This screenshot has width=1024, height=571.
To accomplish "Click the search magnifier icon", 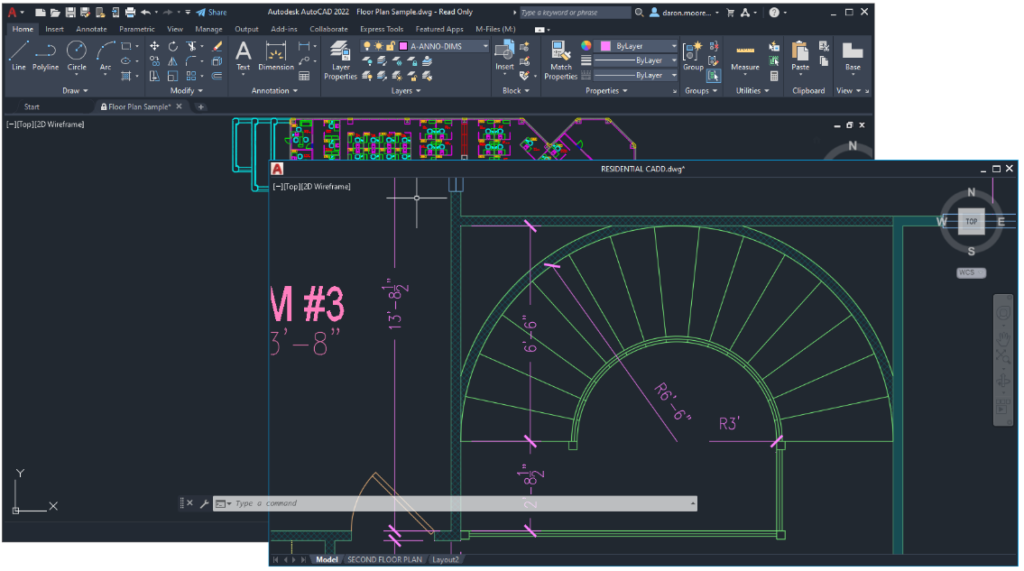I will (639, 12).
